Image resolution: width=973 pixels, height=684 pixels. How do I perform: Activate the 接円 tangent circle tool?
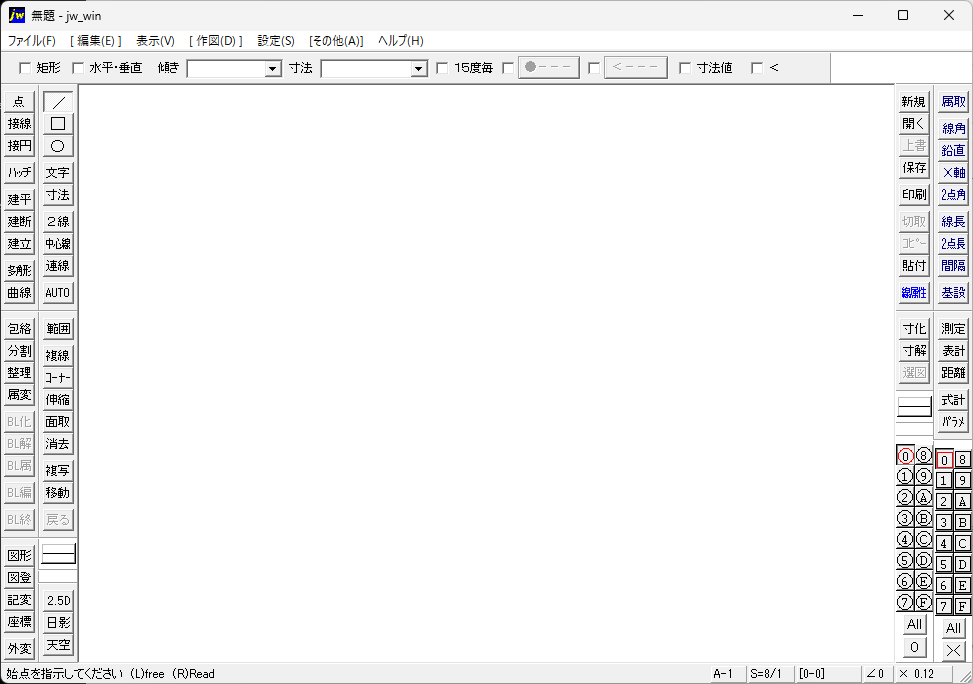click(x=19, y=146)
